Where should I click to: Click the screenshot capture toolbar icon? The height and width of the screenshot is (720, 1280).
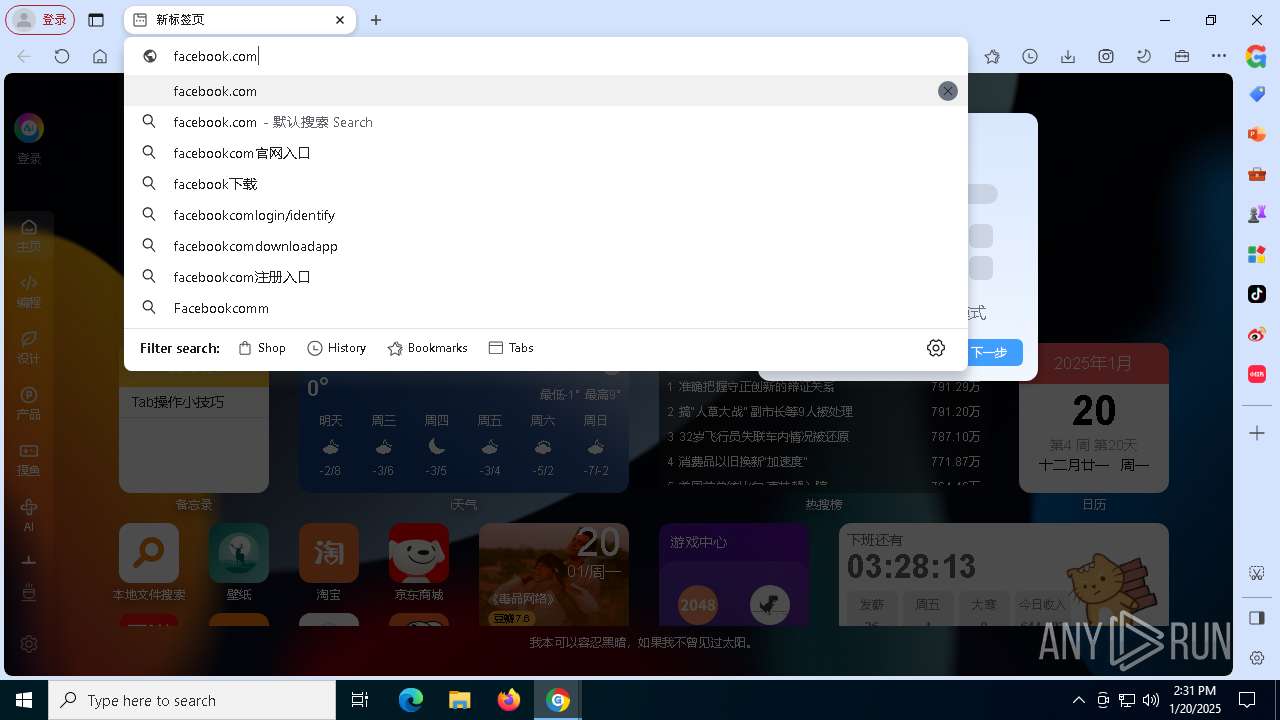(x=1106, y=57)
